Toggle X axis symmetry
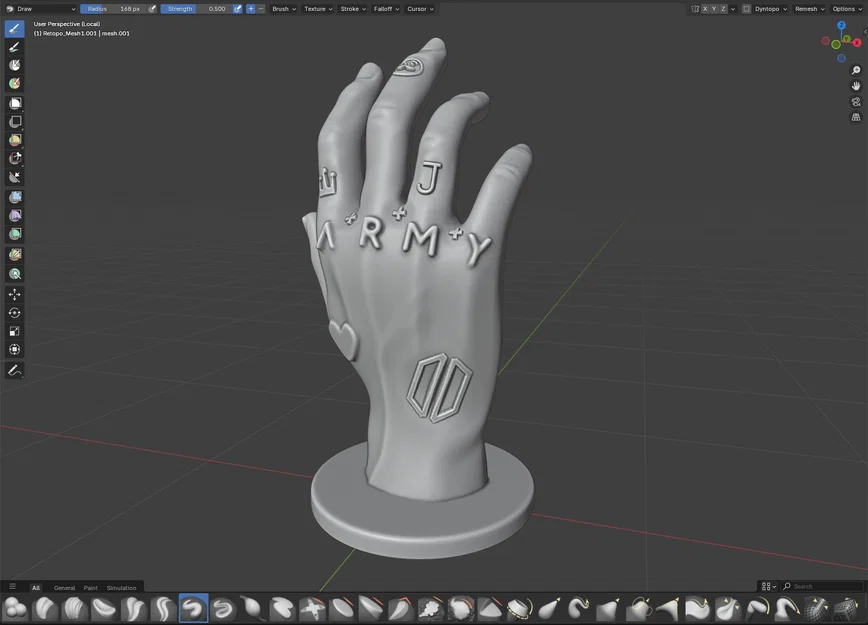868x625 pixels. [x=705, y=9]
